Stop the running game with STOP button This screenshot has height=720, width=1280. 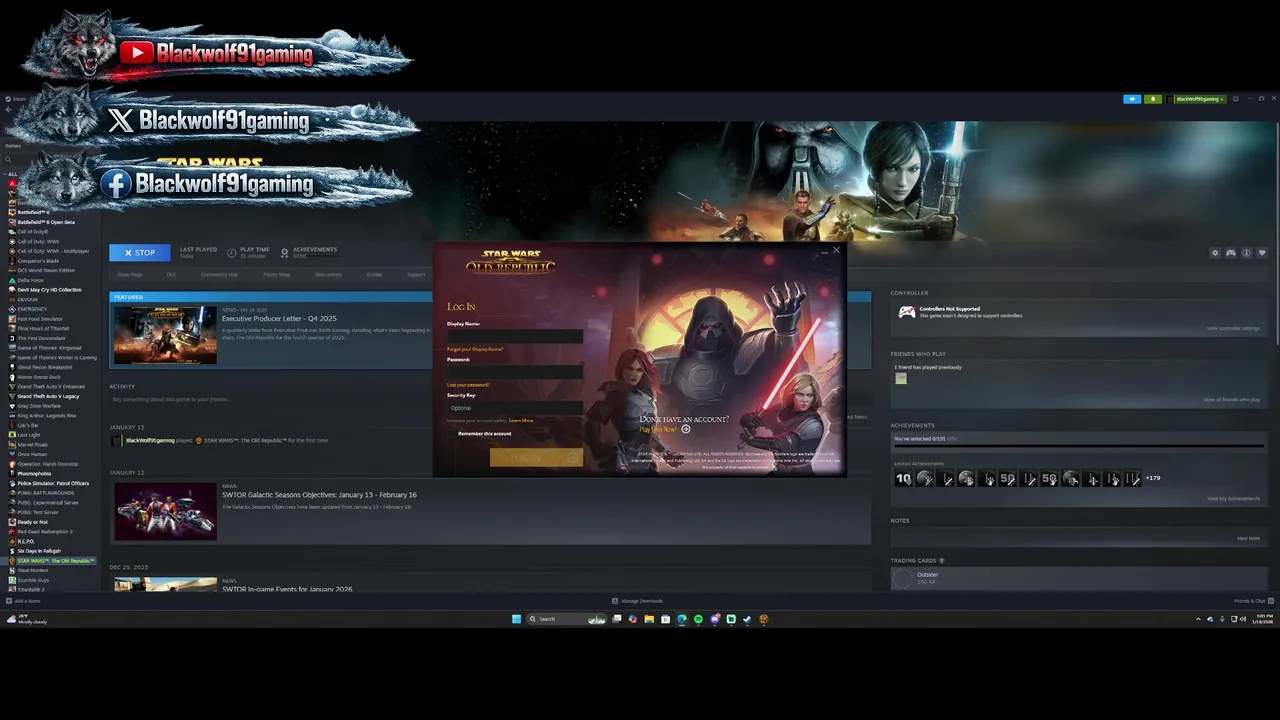(x=140, y=253)
